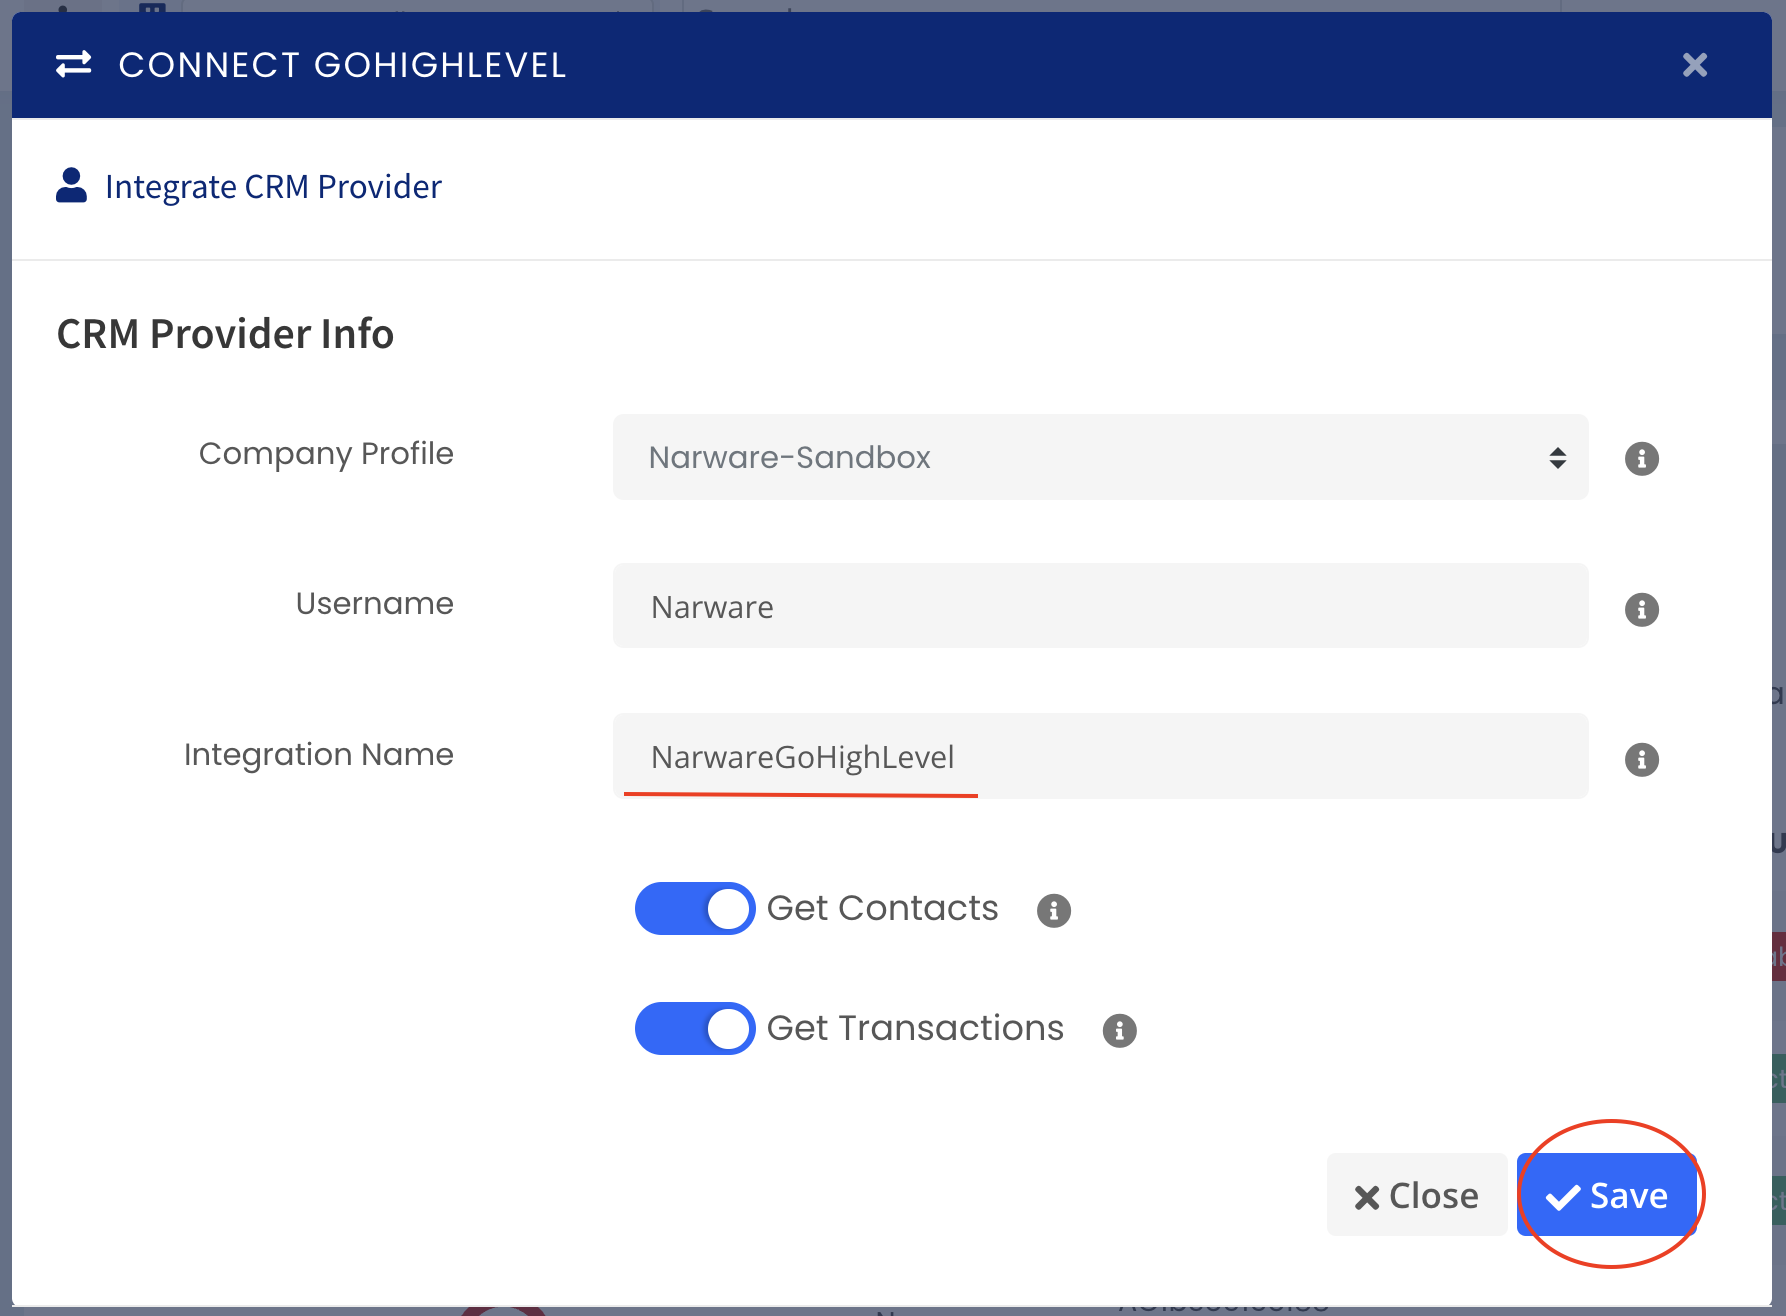The image size is (1786, 1316).
Task: Save the CRM provider integration
Action: (x=1606, y=1195)
